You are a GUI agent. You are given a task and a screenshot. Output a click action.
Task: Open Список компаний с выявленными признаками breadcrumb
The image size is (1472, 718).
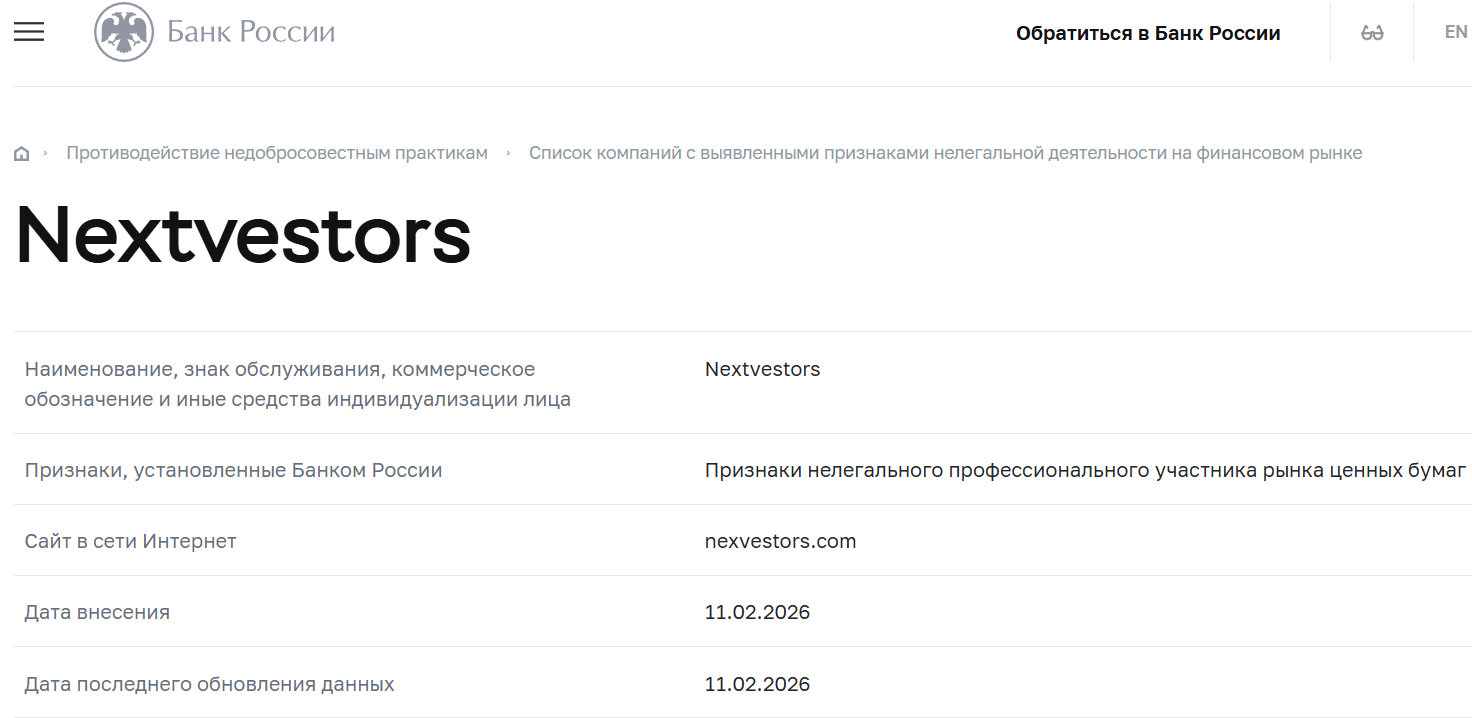coord(945,152)
